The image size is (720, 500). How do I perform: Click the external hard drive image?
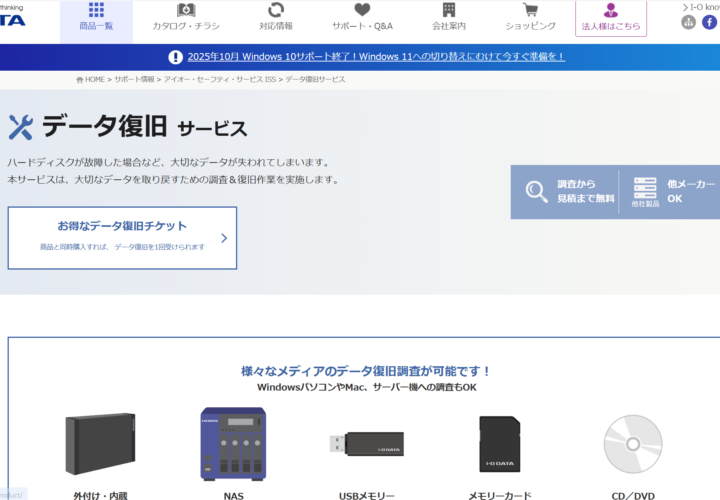[100, 443]
